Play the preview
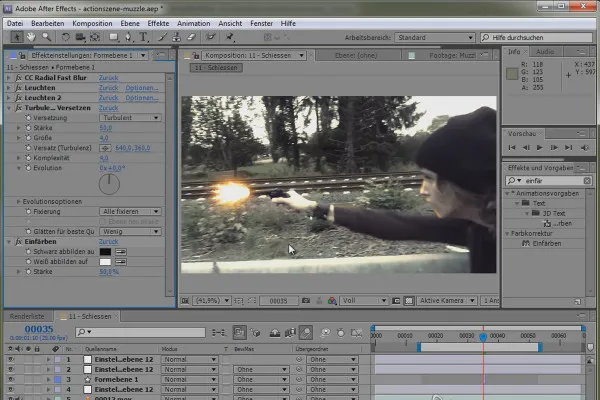Viewport: 600px width, 400px height. (540, 147)
